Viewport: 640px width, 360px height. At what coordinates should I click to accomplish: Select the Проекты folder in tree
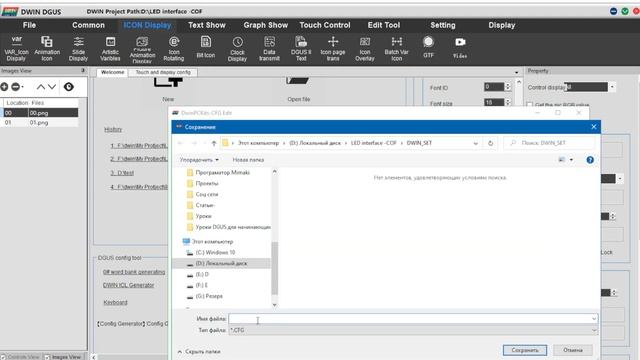(207, 183)
